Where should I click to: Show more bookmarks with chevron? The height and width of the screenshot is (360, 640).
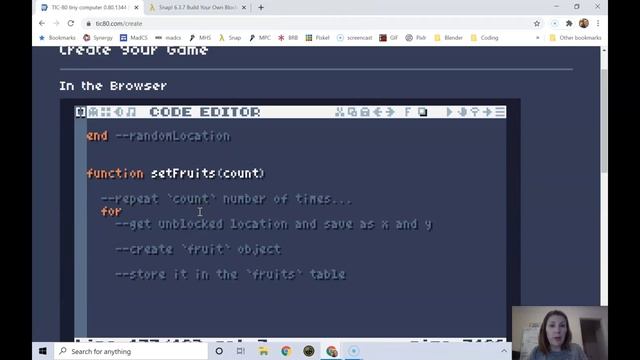(x=538, y=38)
